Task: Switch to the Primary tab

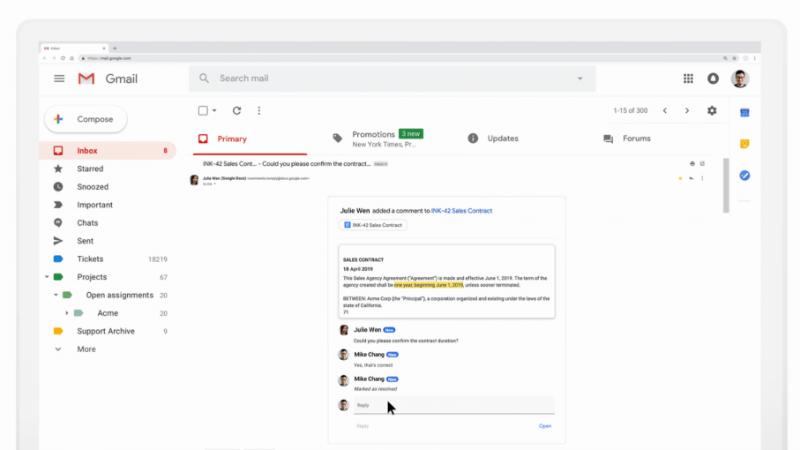Action: coord(250,139)
